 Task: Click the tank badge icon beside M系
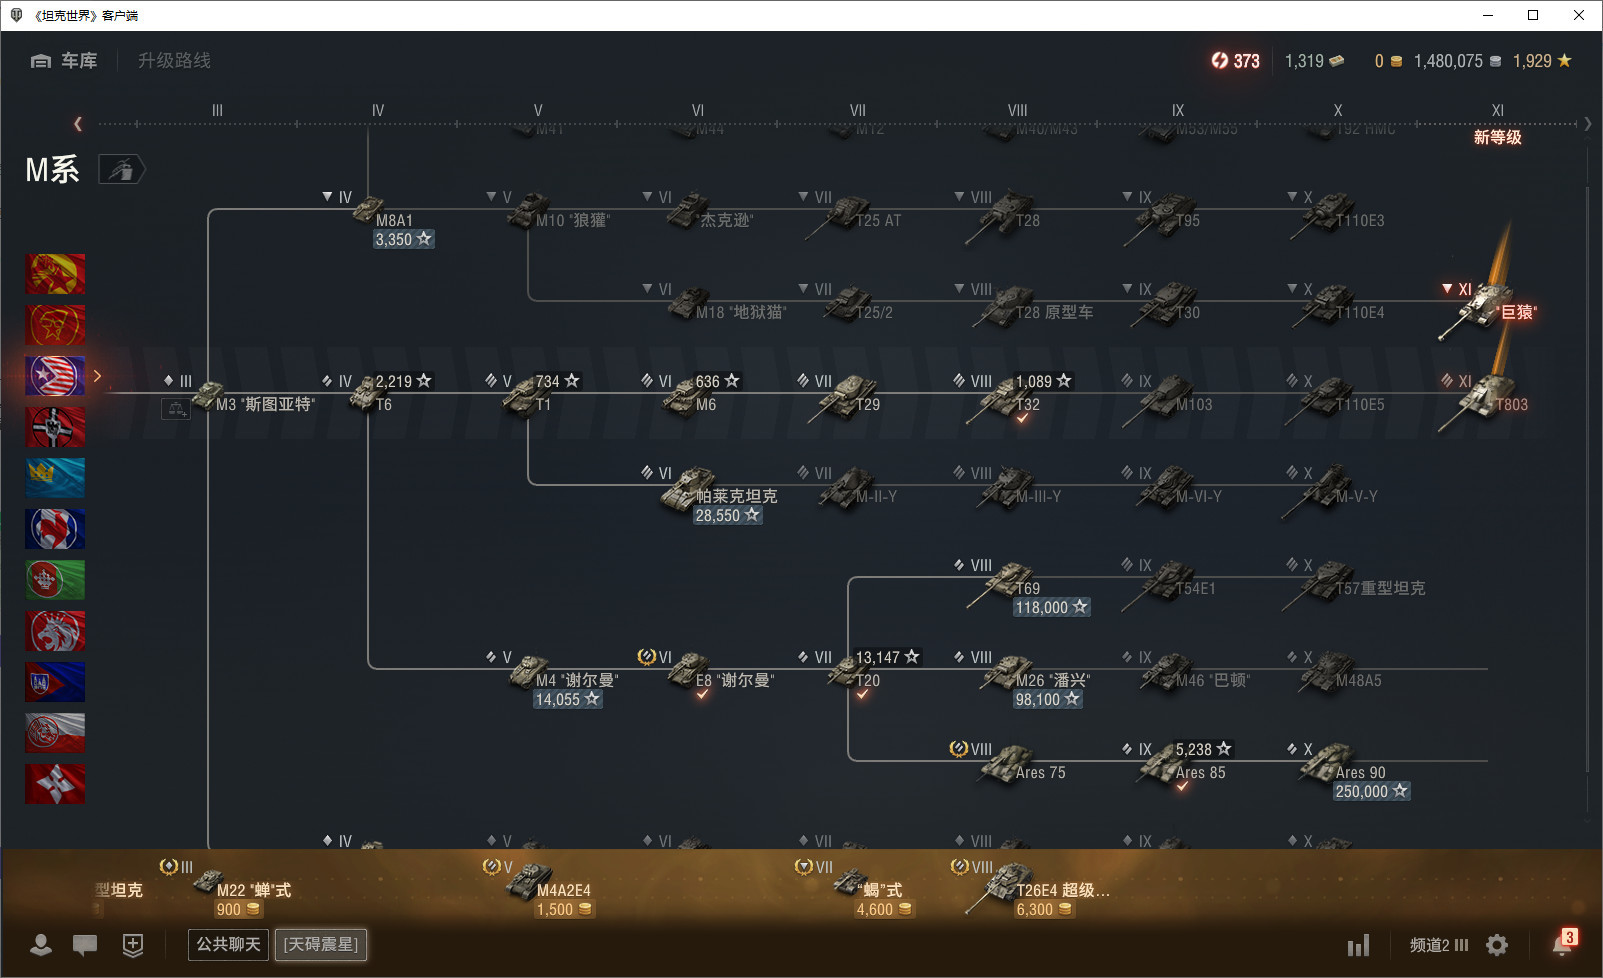tap(122, 170)
